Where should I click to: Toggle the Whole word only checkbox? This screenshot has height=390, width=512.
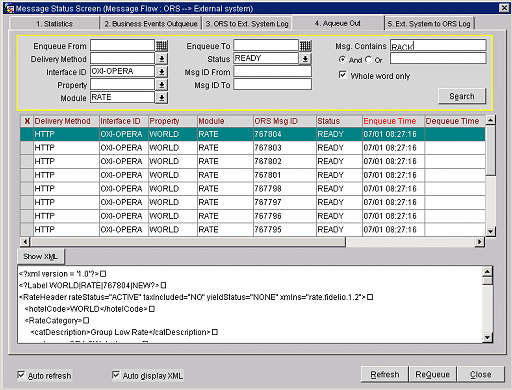[342, 75]
